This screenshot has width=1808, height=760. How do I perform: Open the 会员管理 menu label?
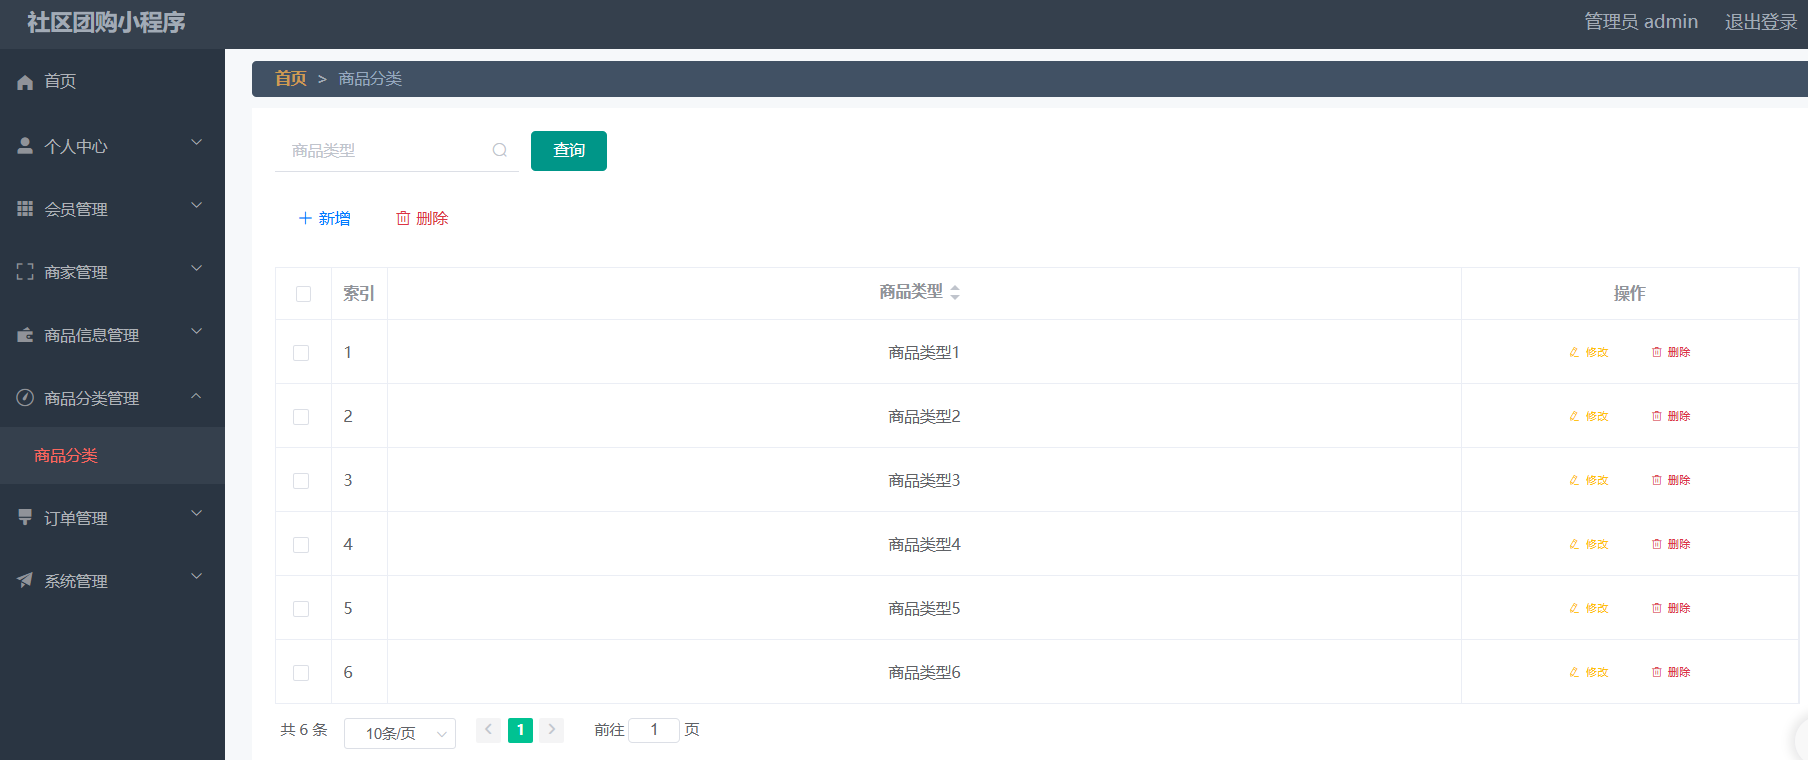pyautogui.click(x=76, y=209)
